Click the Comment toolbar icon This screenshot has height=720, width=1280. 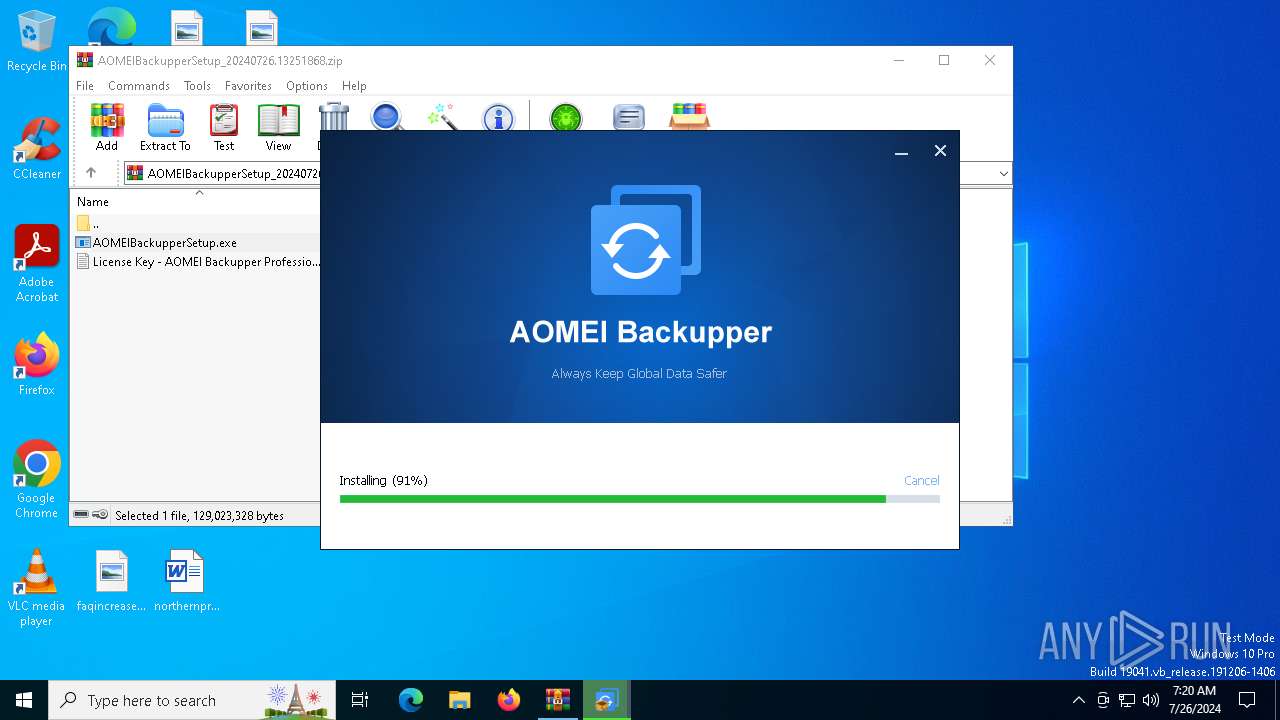[x=628, y=118]
